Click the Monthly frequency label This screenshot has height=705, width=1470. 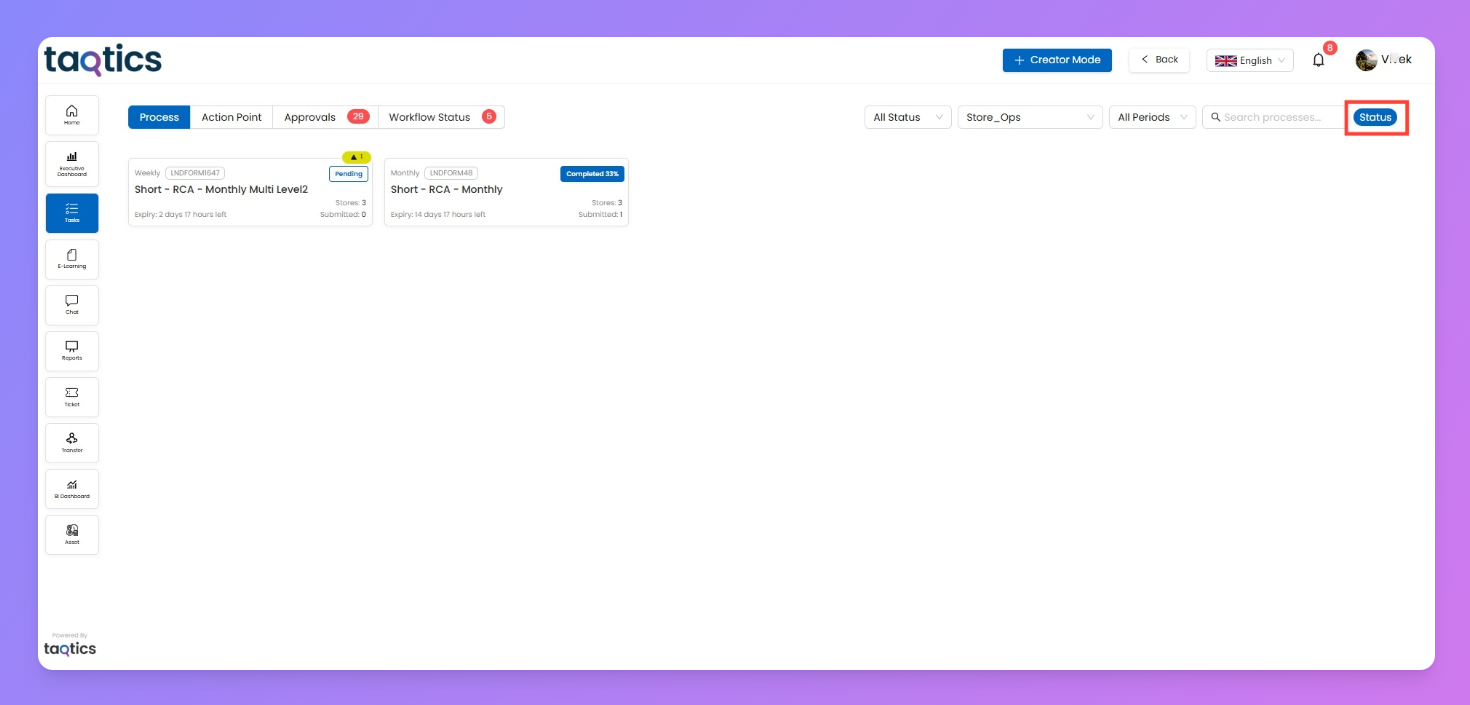pyautogui.click(x=405, y=173)
